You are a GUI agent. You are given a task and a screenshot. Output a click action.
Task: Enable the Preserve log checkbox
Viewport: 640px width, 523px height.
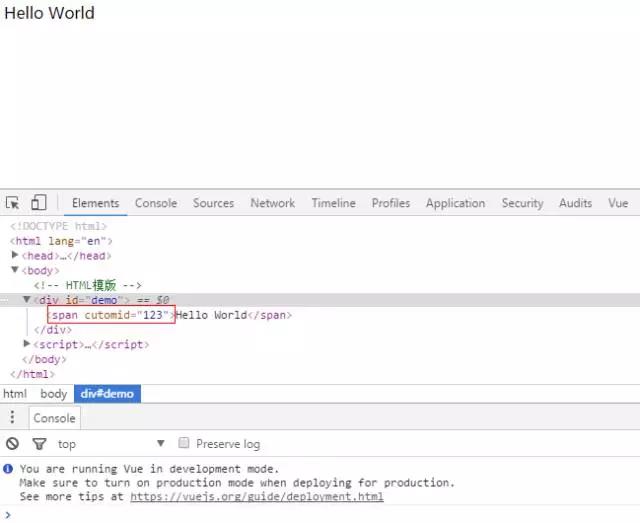184,443
